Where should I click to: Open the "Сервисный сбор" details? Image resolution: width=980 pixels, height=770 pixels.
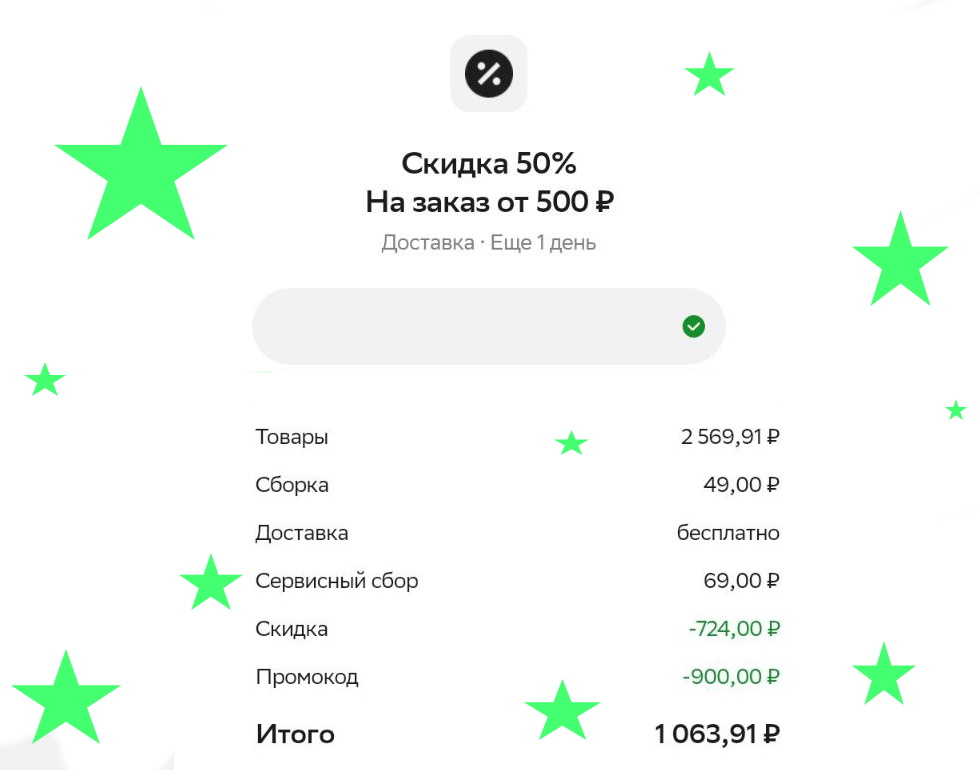click(x=337, y=581)
